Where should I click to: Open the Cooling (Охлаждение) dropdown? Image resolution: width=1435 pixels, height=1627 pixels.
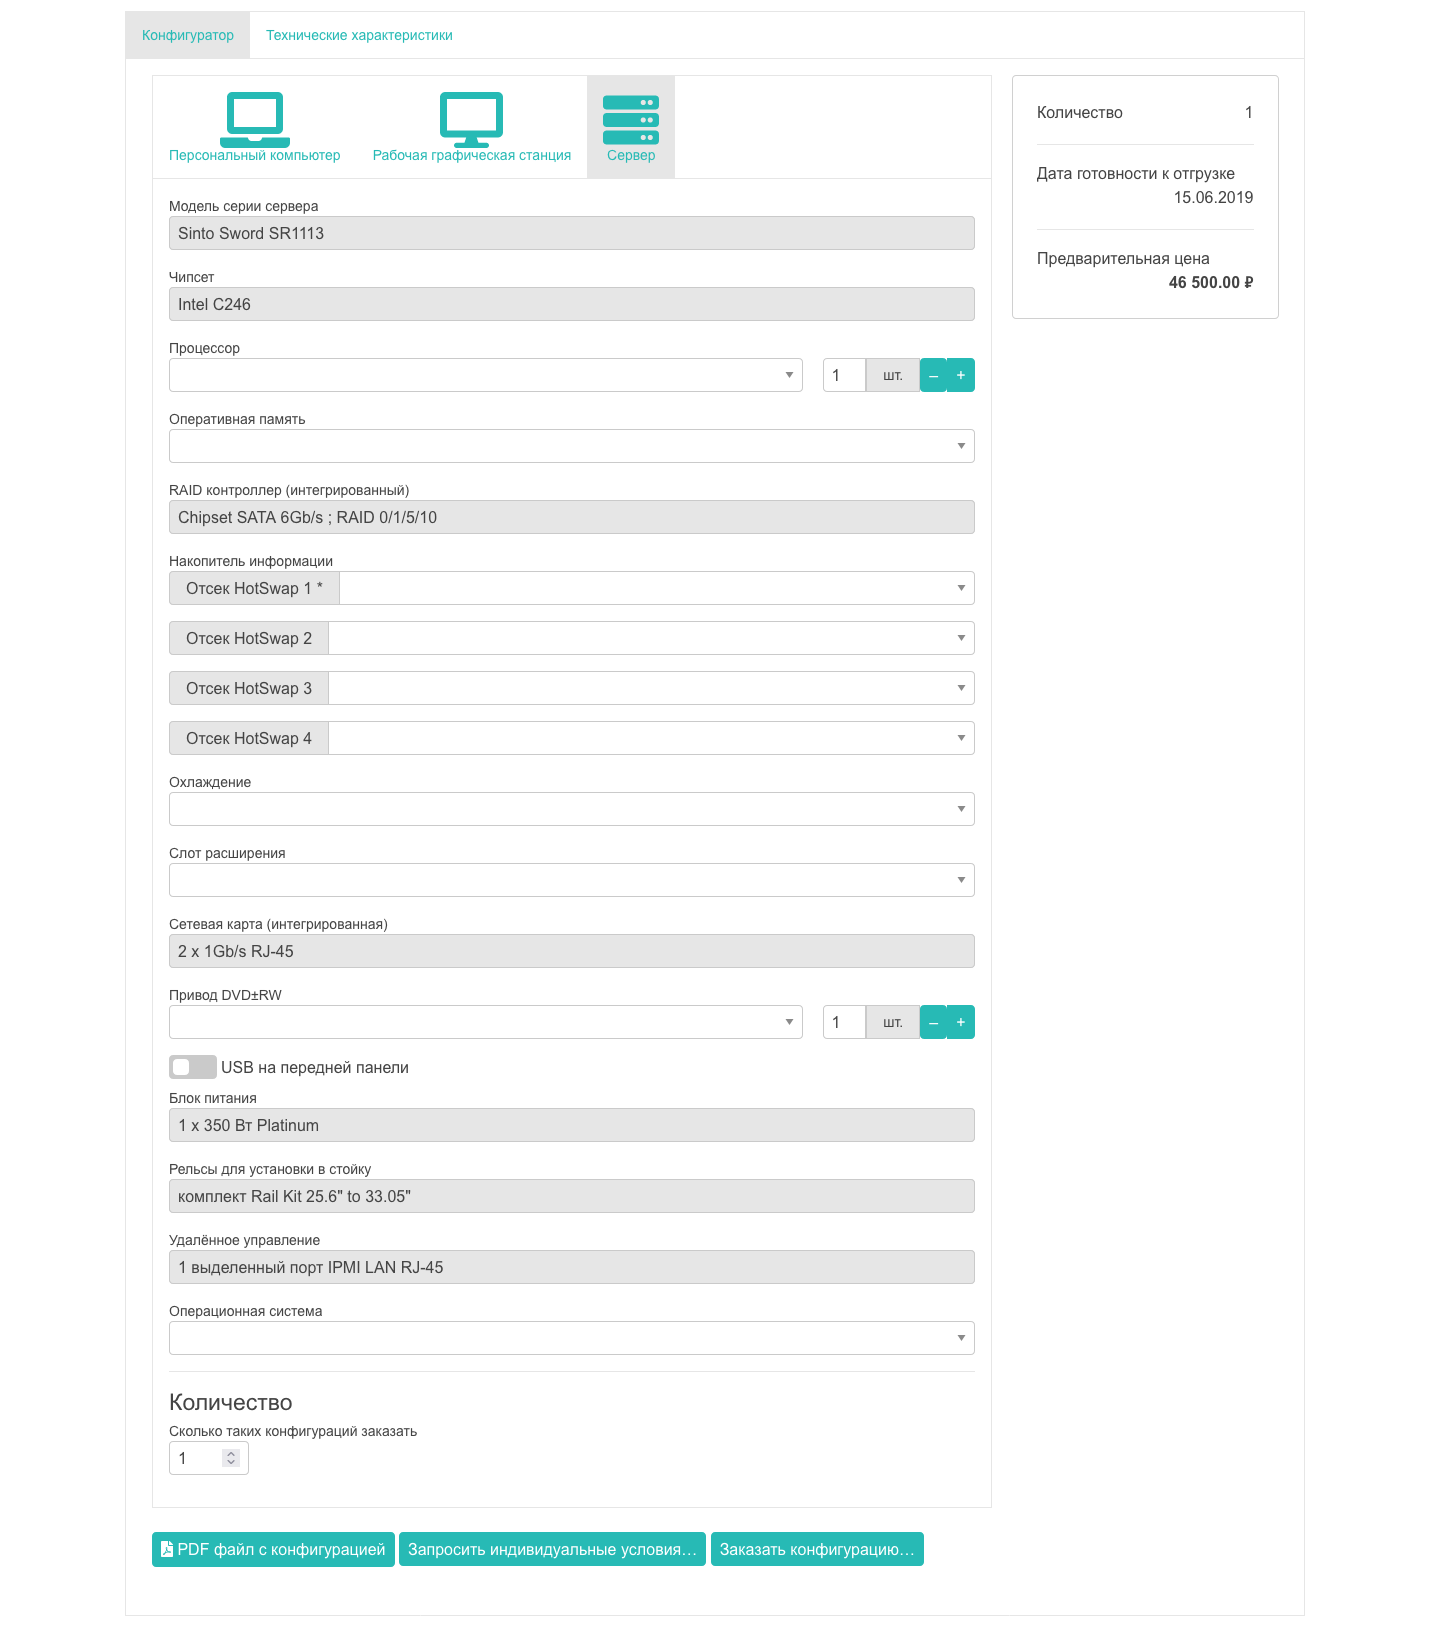click(571, 809)
